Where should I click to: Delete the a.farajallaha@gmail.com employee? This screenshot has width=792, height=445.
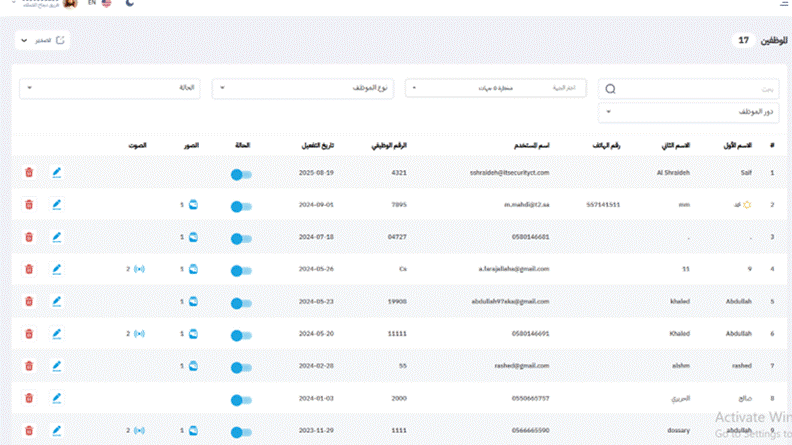29,269
